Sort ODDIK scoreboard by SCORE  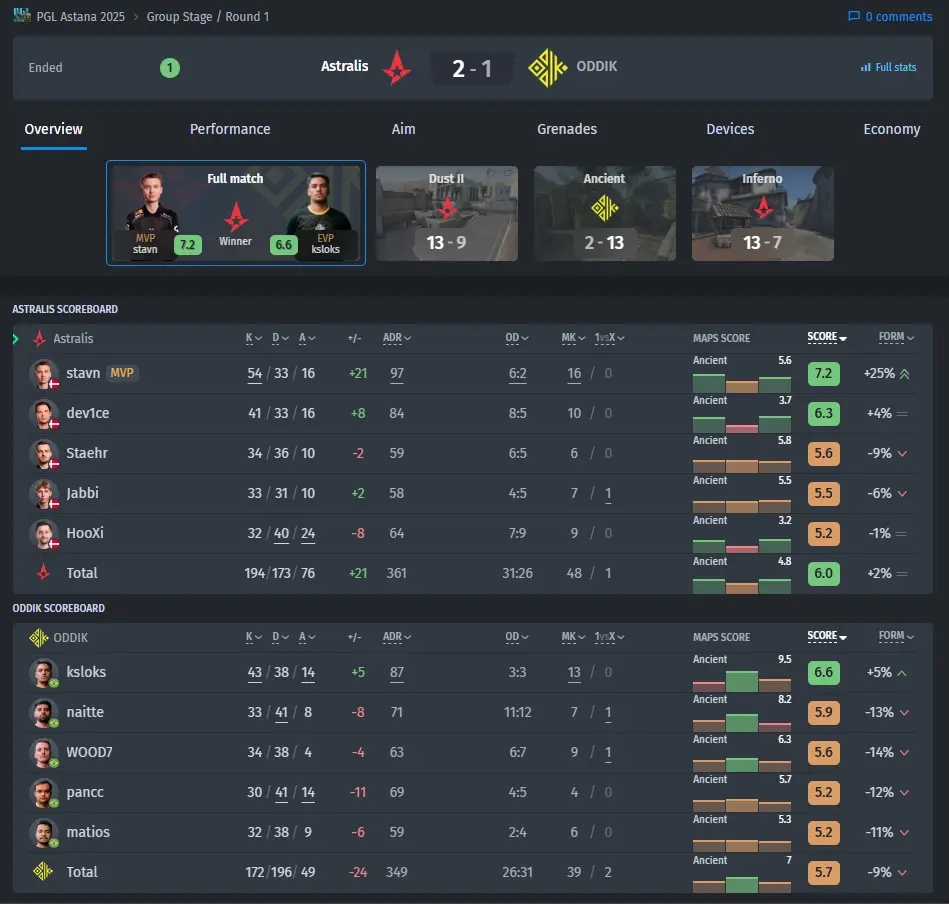[x=827, y=636]
